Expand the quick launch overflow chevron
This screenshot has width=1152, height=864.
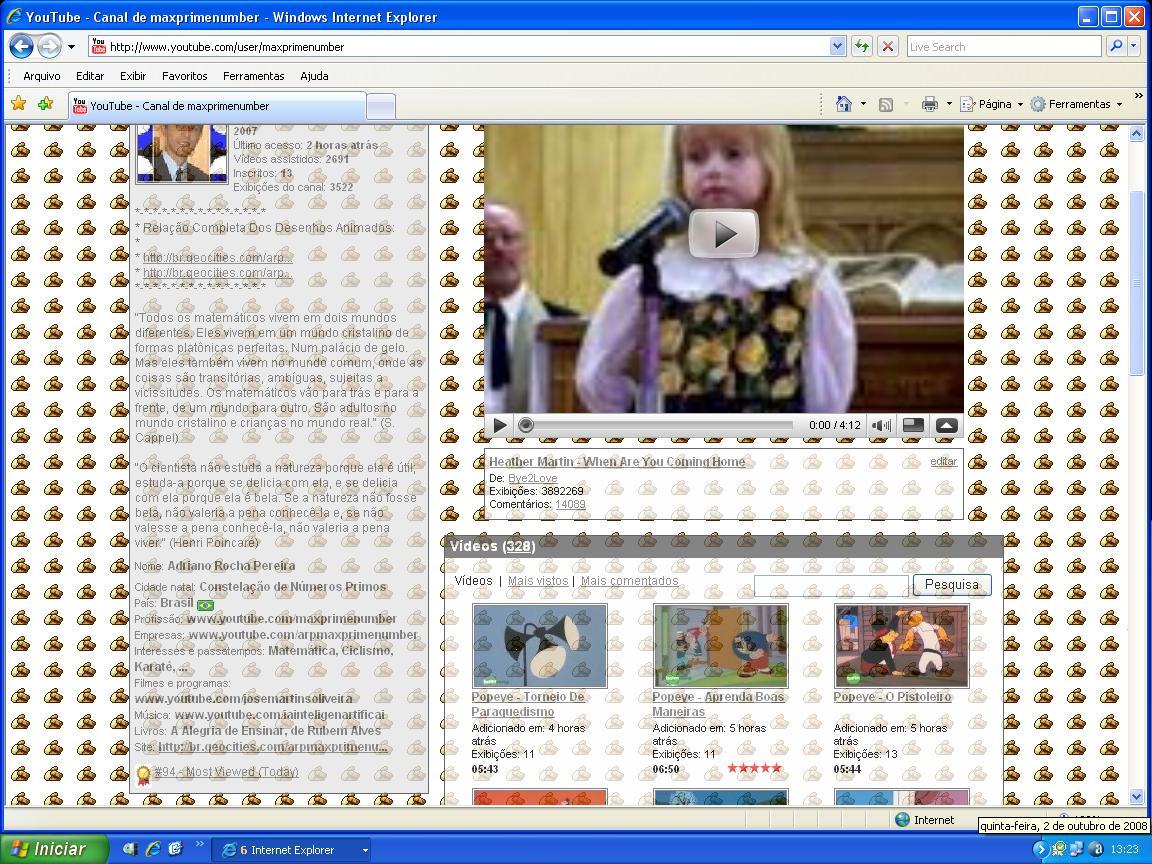pyautogui.click(x=199, y=845)
